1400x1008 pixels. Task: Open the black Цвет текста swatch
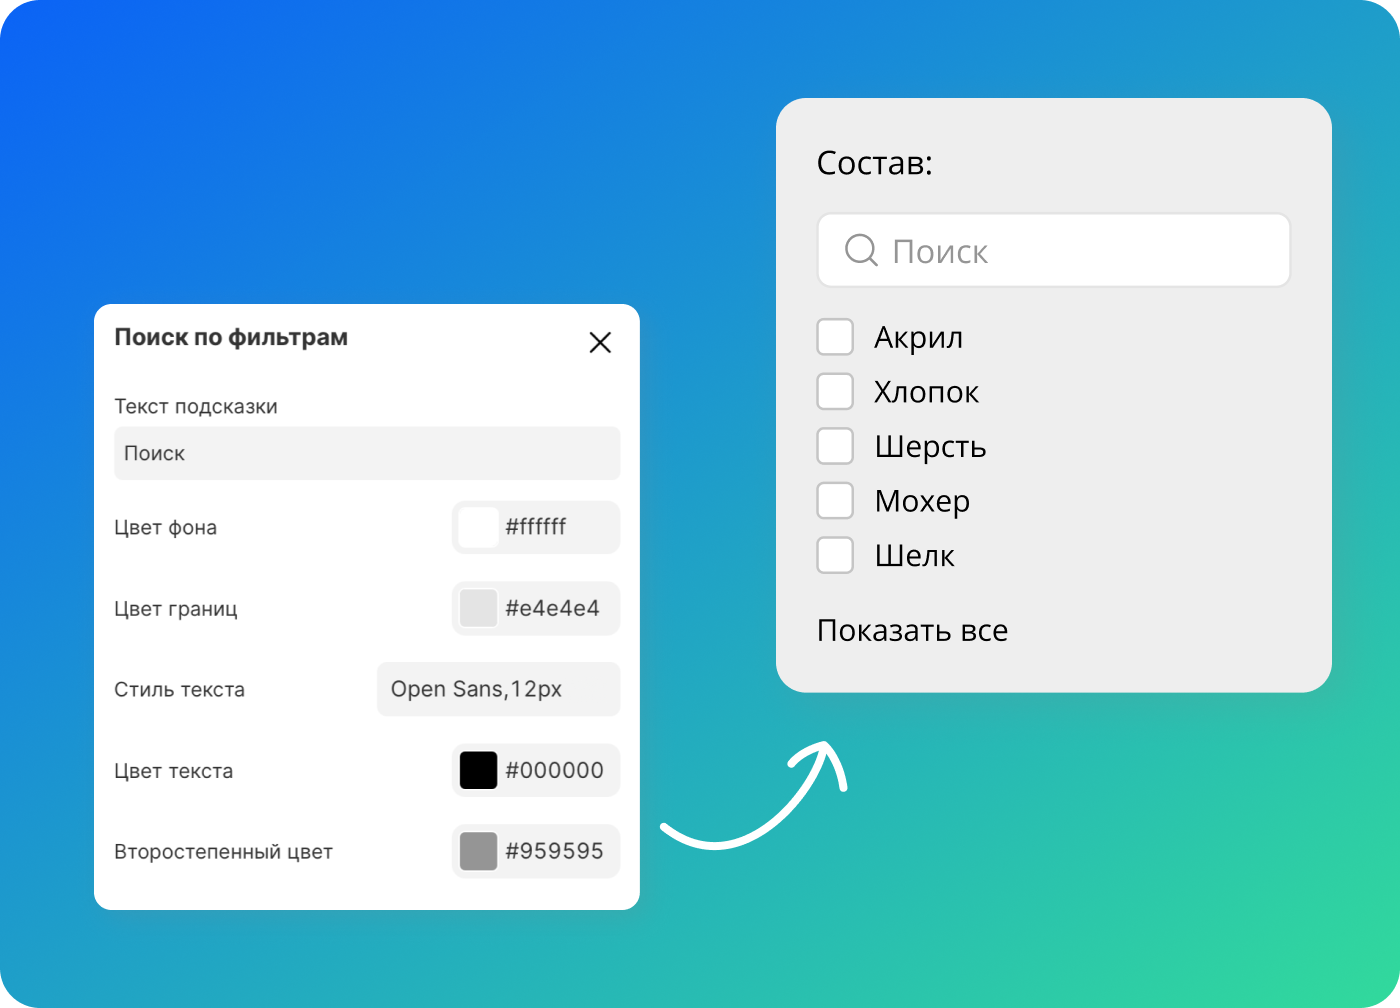tap(478, 770)
